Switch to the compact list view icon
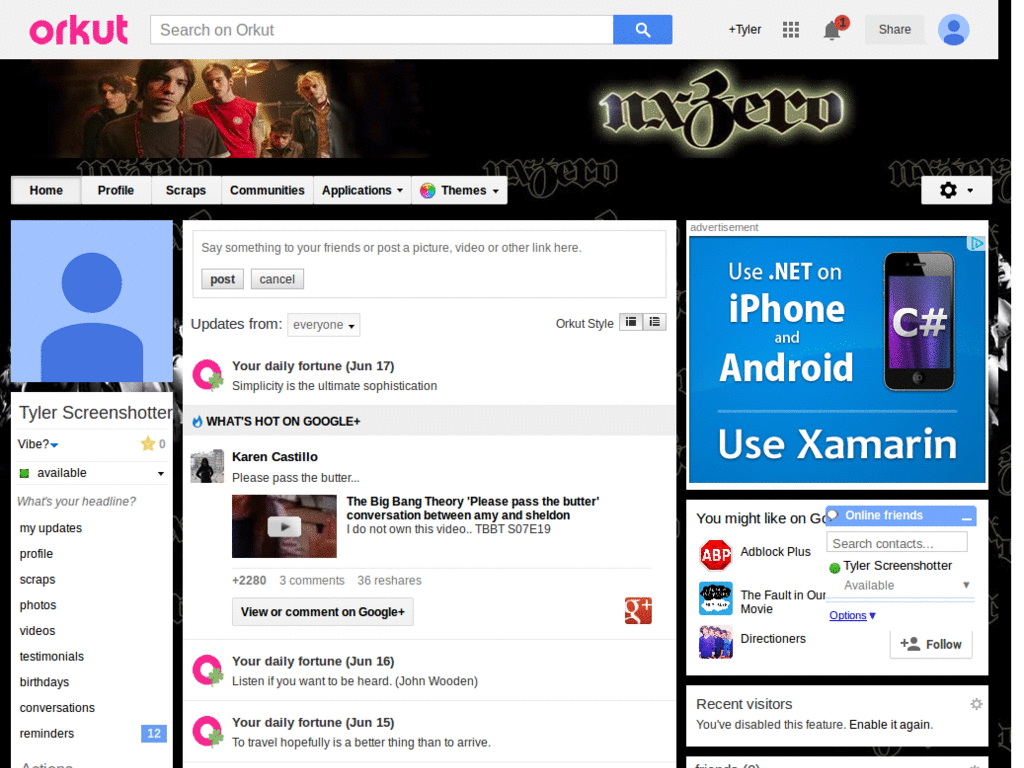 (x=631, y=322)
